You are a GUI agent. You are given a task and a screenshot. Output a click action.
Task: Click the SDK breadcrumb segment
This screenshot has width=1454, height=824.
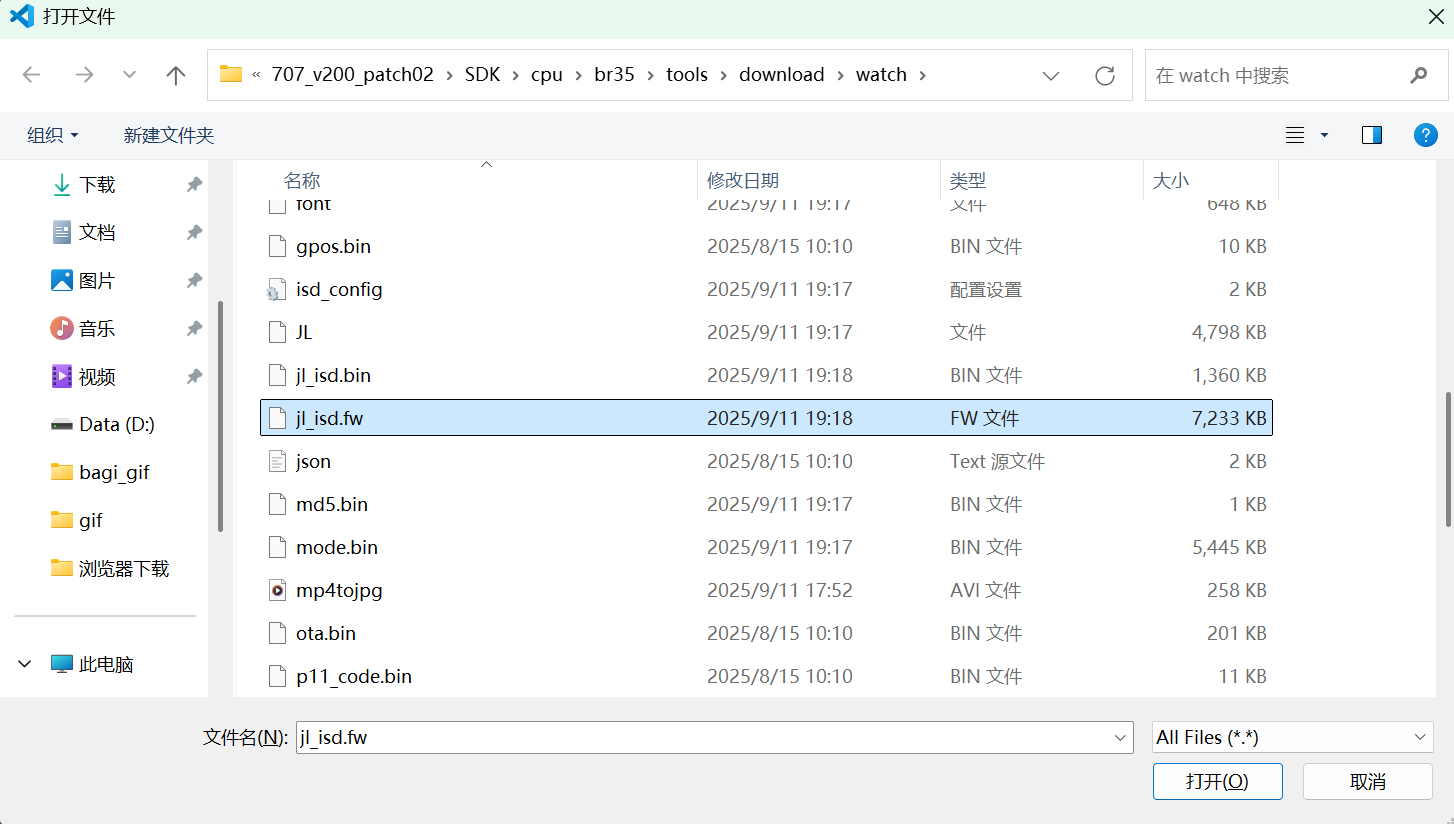(x=483, y=75)
